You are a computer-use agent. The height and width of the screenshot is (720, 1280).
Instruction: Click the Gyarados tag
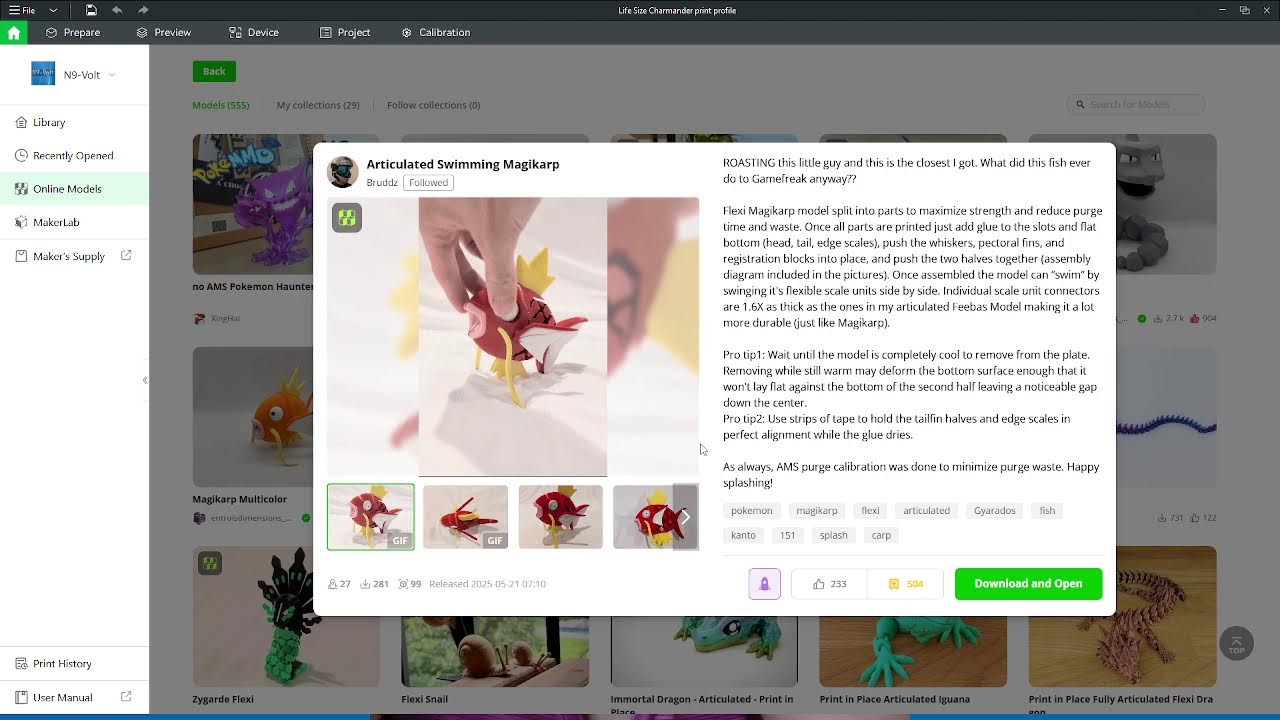click(995, 510)
